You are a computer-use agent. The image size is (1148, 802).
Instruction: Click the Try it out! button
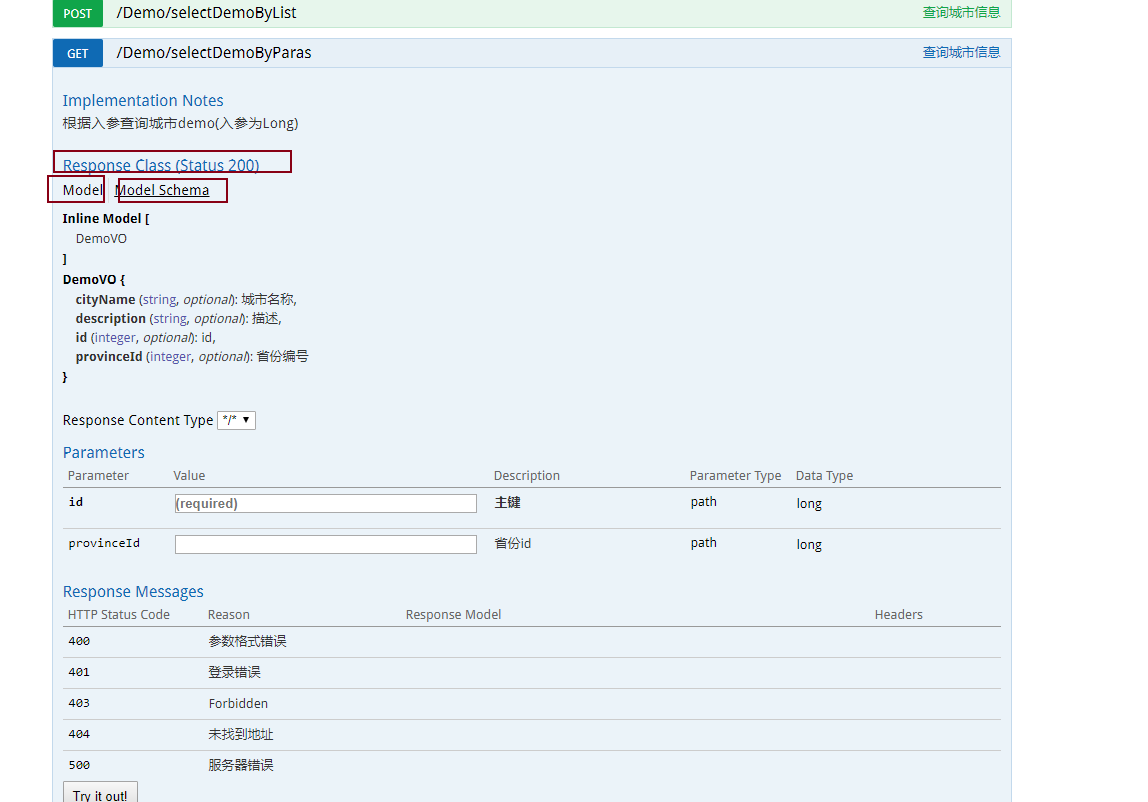(x=100, y=794)
